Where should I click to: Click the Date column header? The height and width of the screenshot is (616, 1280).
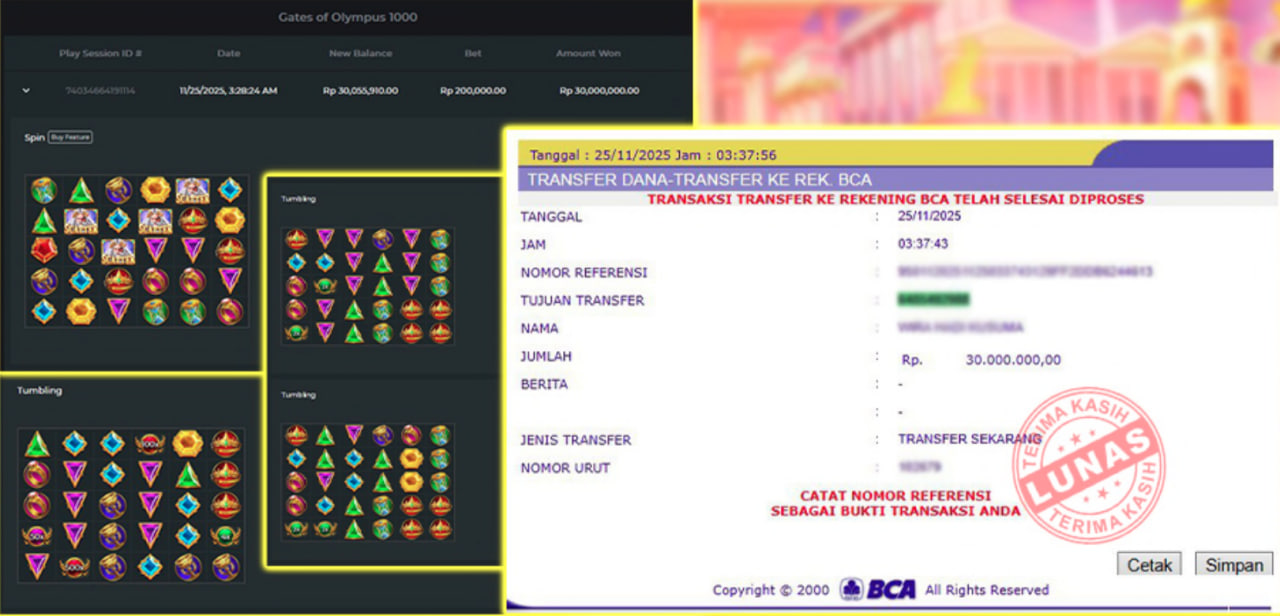pos(228,53)
